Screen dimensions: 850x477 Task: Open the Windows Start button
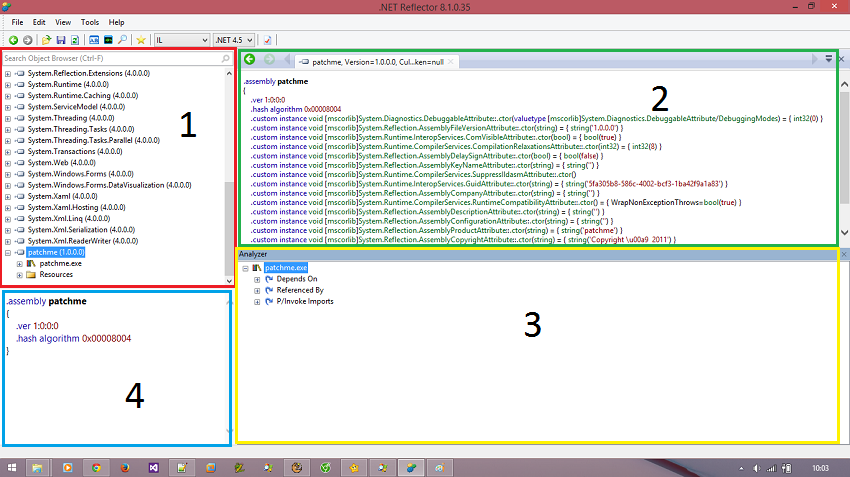(x=11, y=467)
